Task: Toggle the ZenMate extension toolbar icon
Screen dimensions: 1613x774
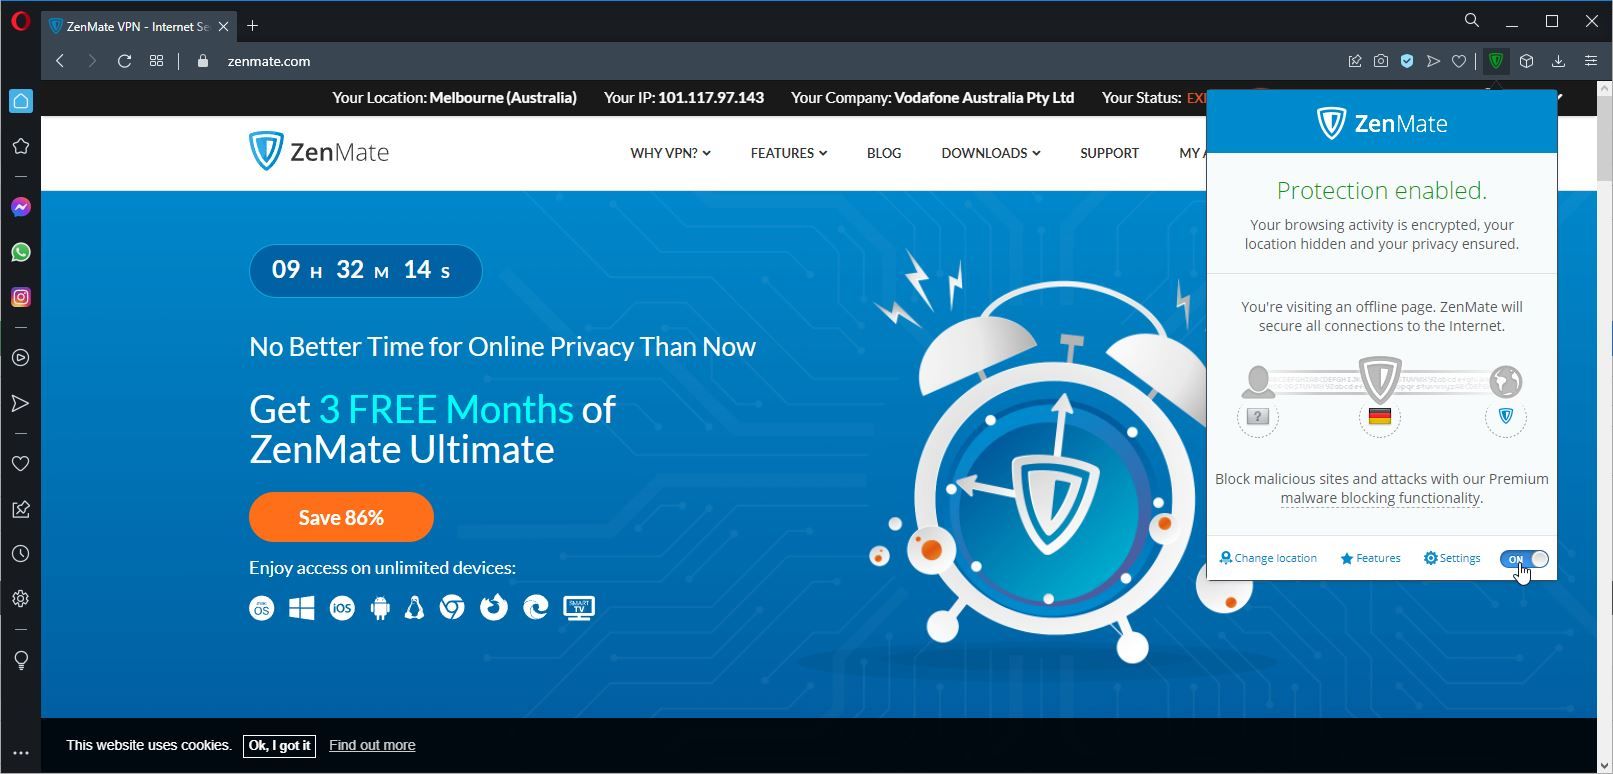Action: (x=1496, y=61)
